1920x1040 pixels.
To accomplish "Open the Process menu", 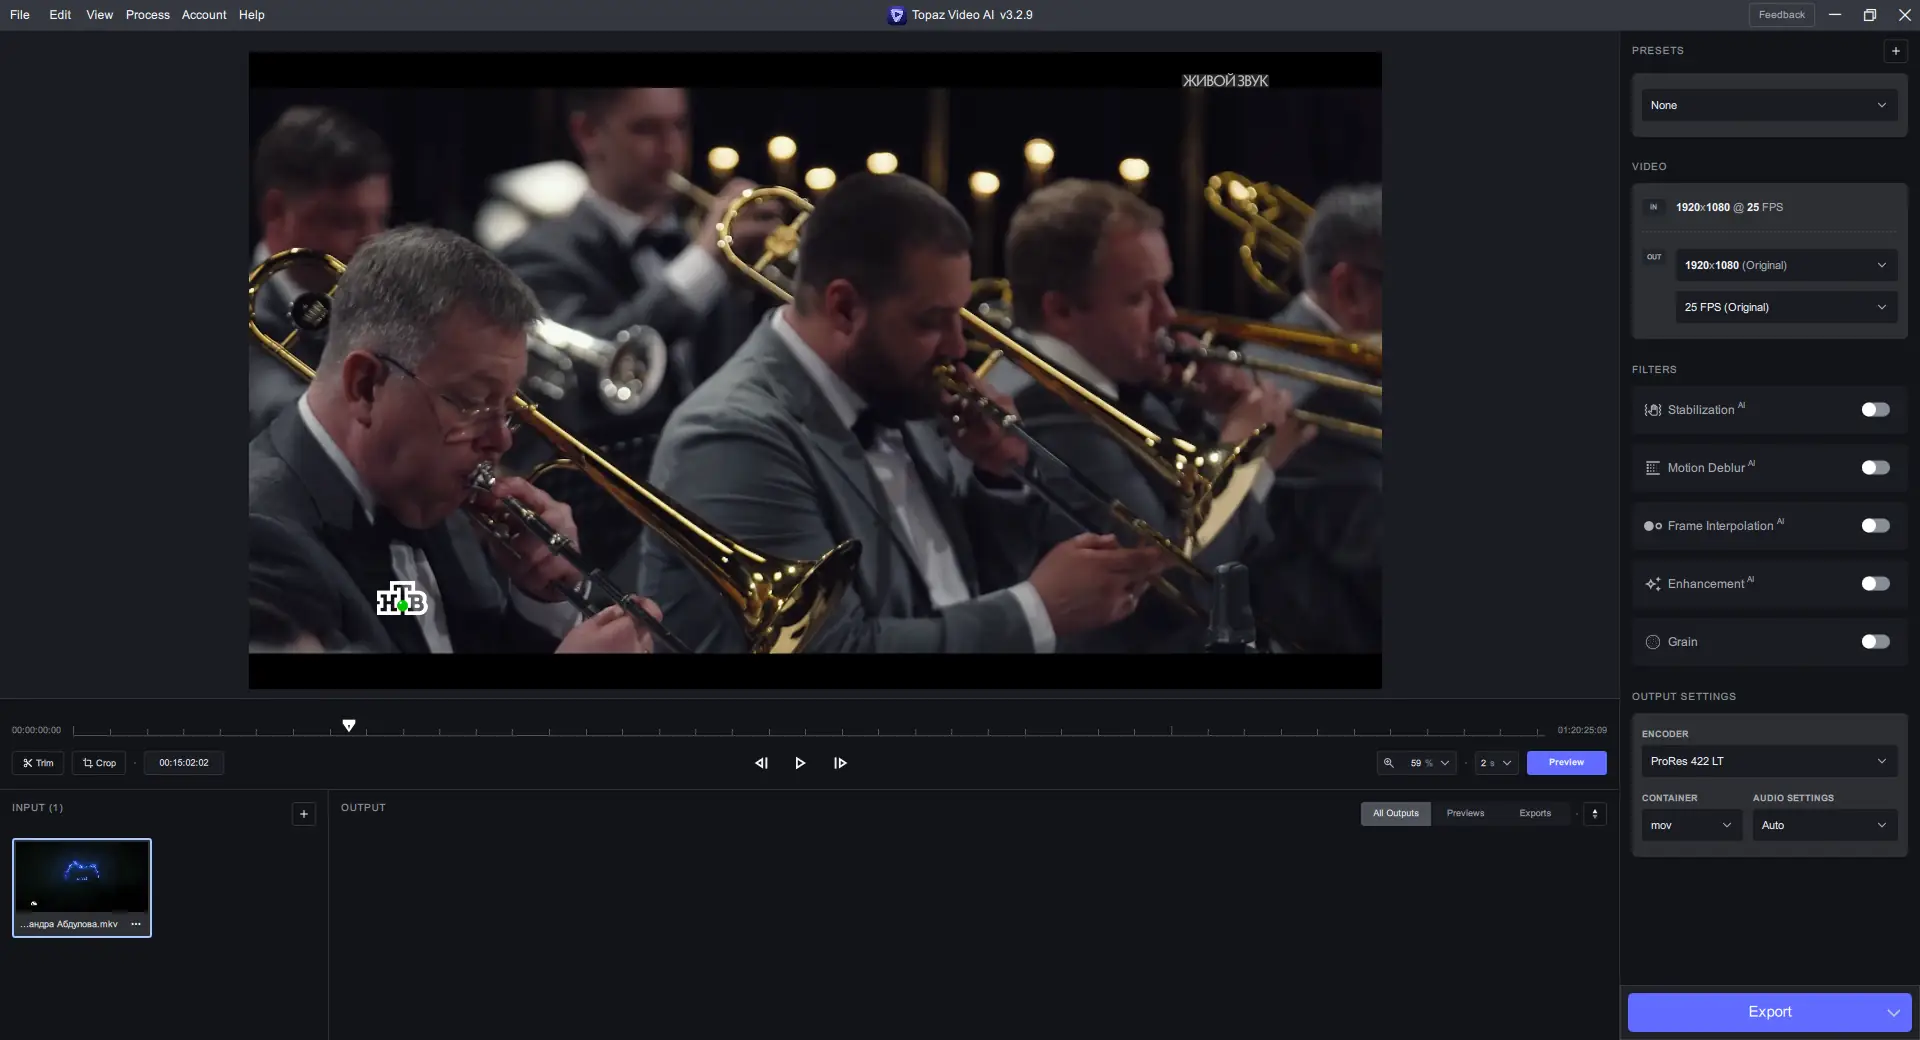I will click(x=148, y=15).
